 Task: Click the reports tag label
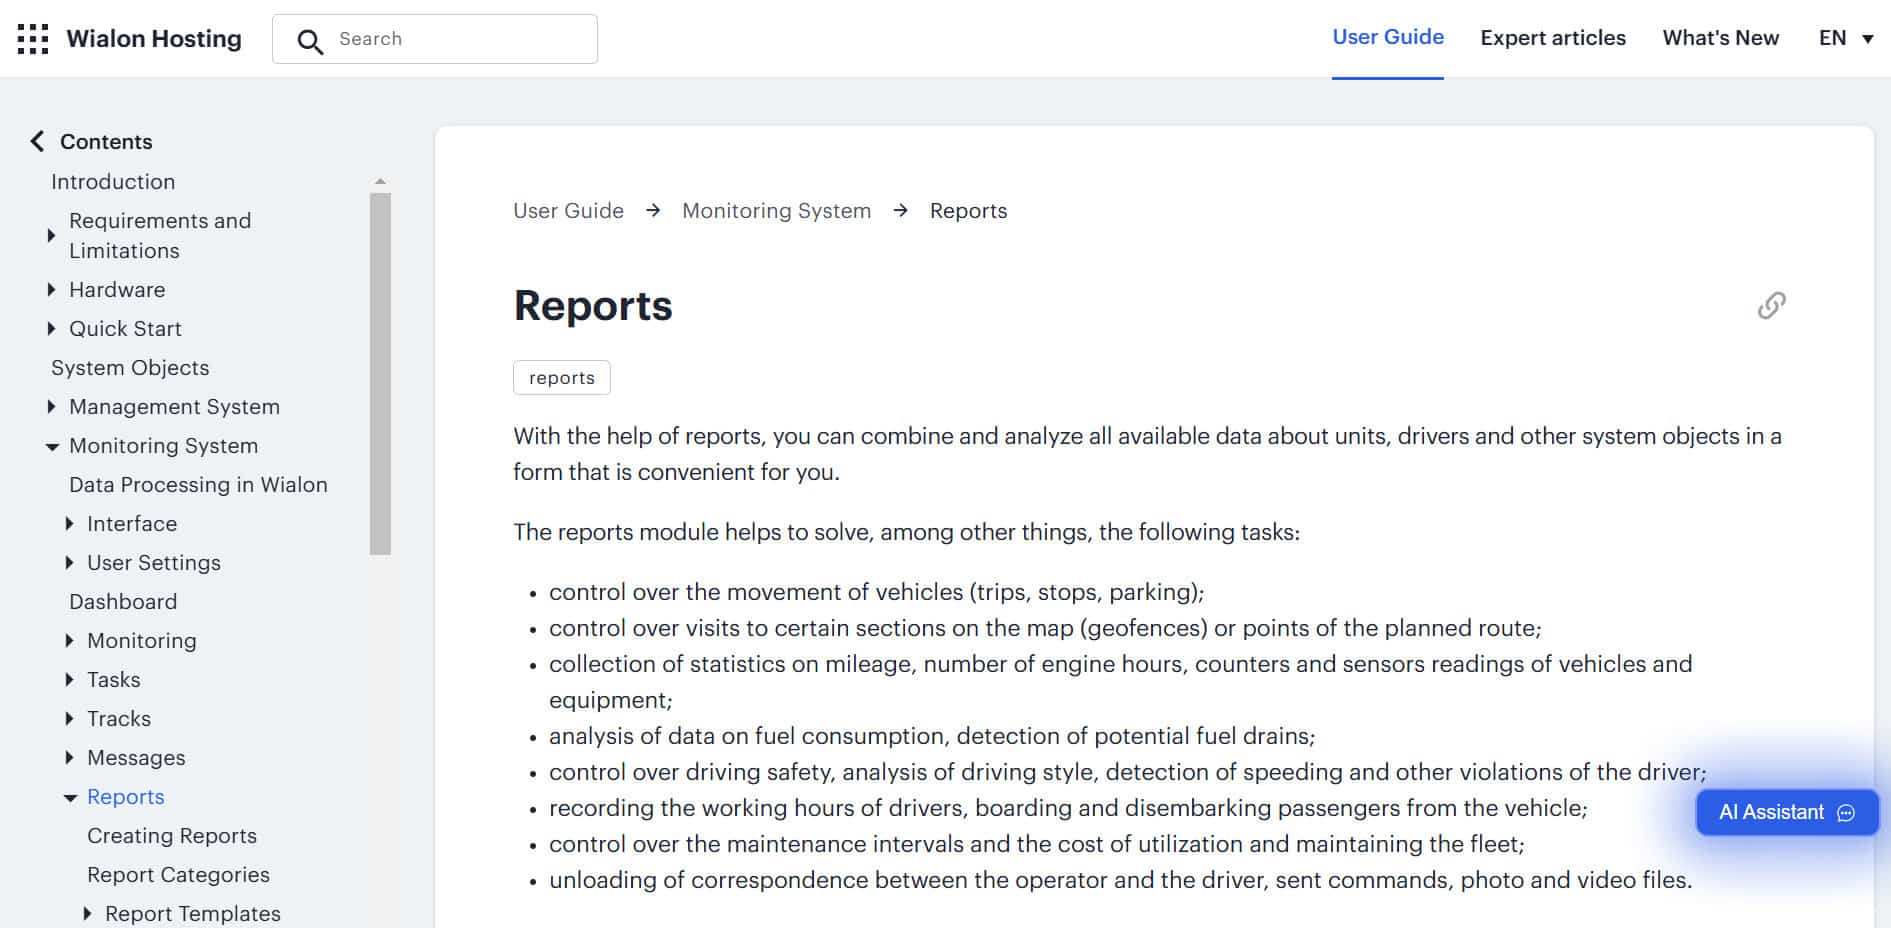pyautogui.click(x=561, y=378)
